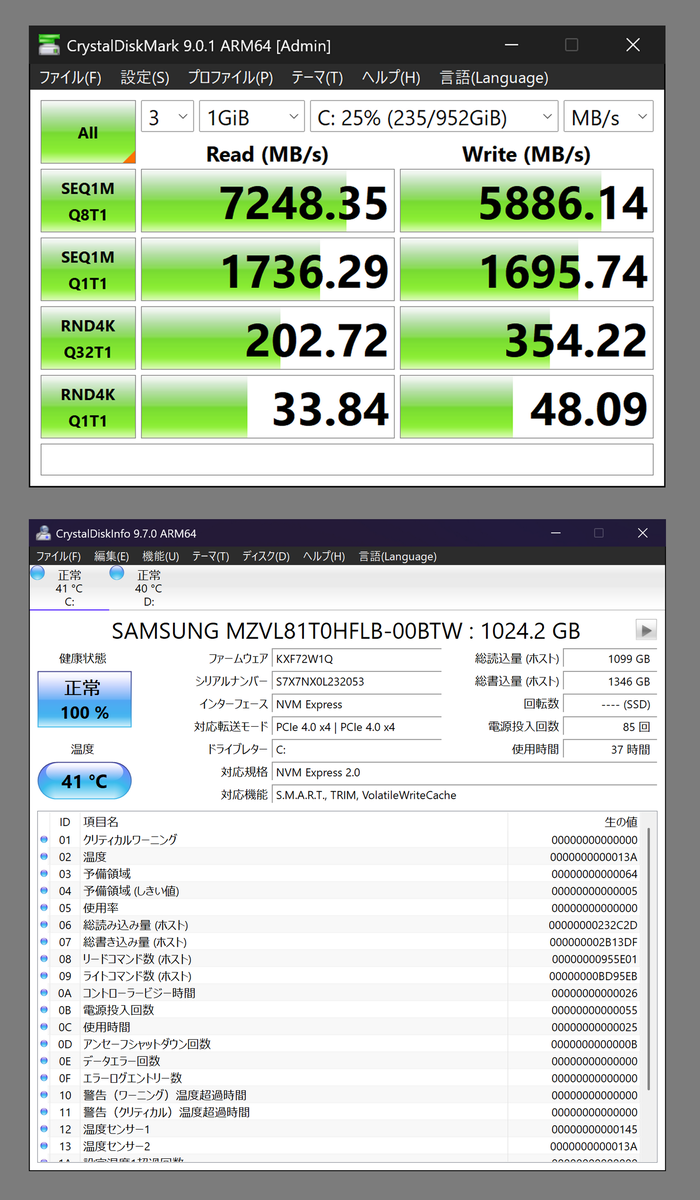700x1200 pixels.
Task: Select row 06 総読み込み量 (ホスト)
Action: pyautogui.click(x=340, y=925)
